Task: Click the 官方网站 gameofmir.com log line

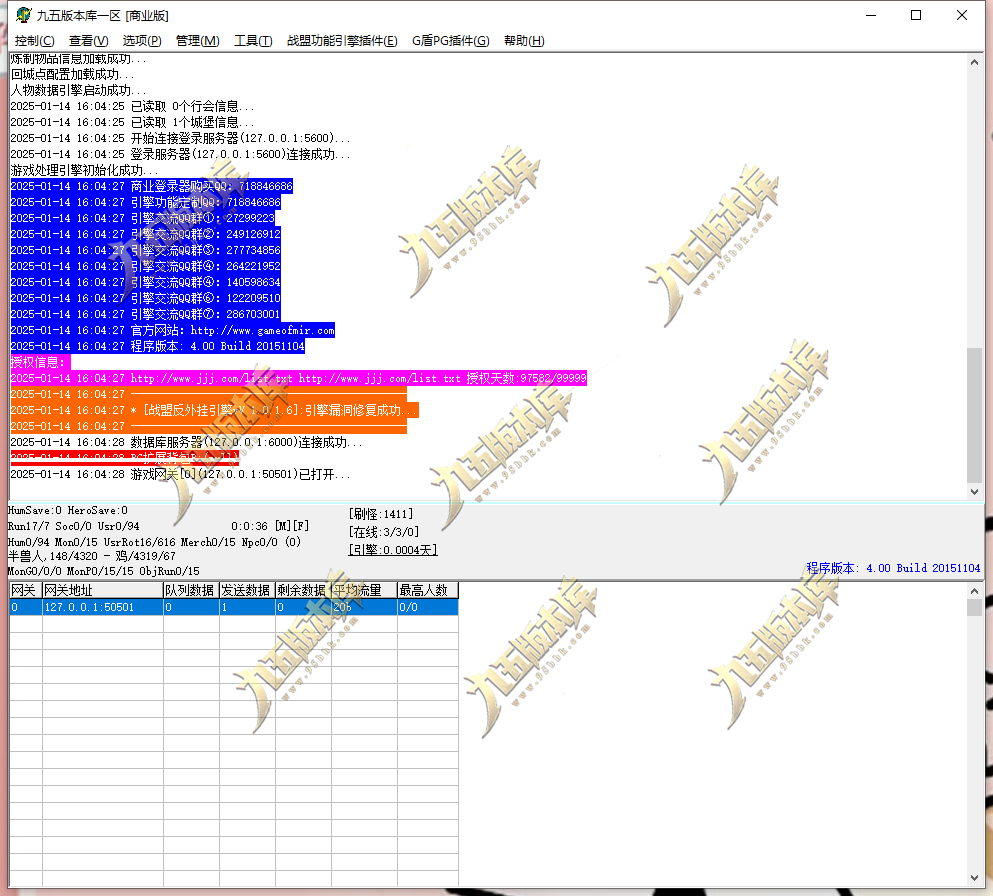Action: [x=172, y=330]
